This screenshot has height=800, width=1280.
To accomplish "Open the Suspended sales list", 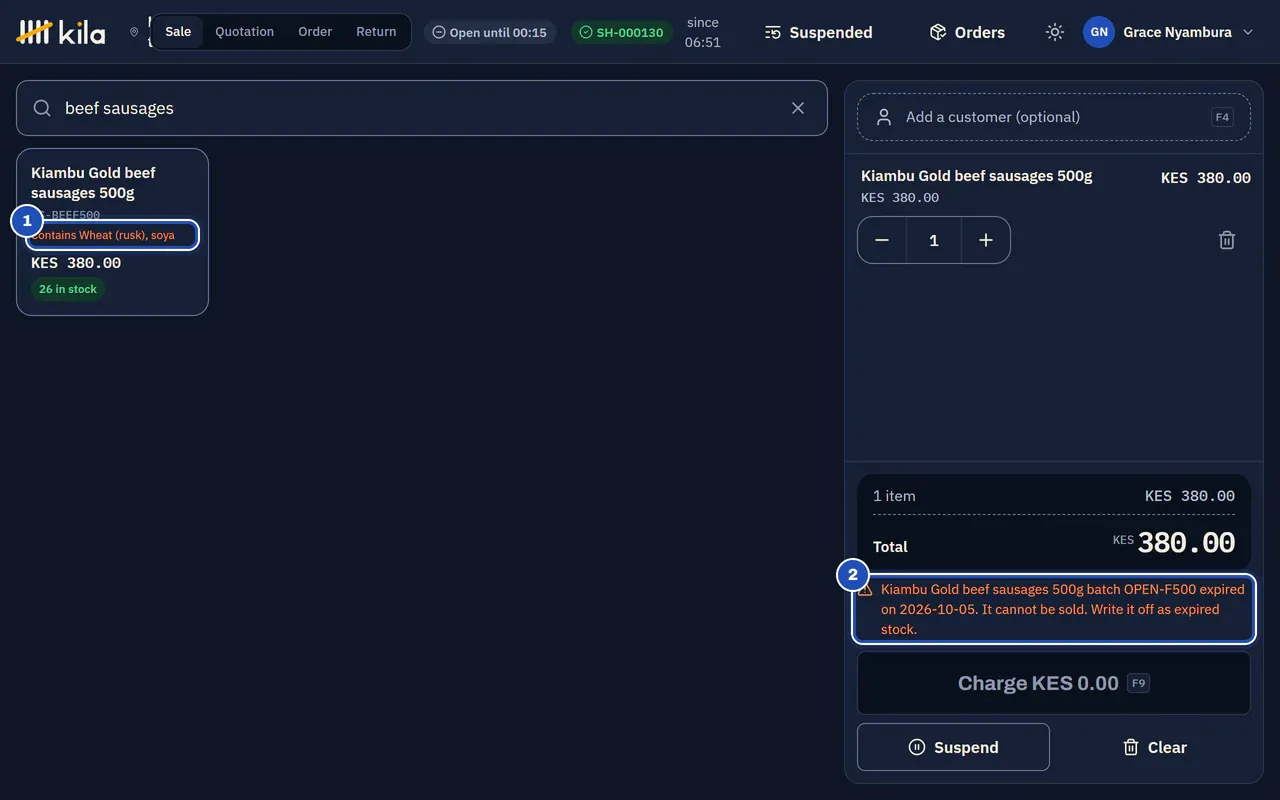I will click(818, 32).
